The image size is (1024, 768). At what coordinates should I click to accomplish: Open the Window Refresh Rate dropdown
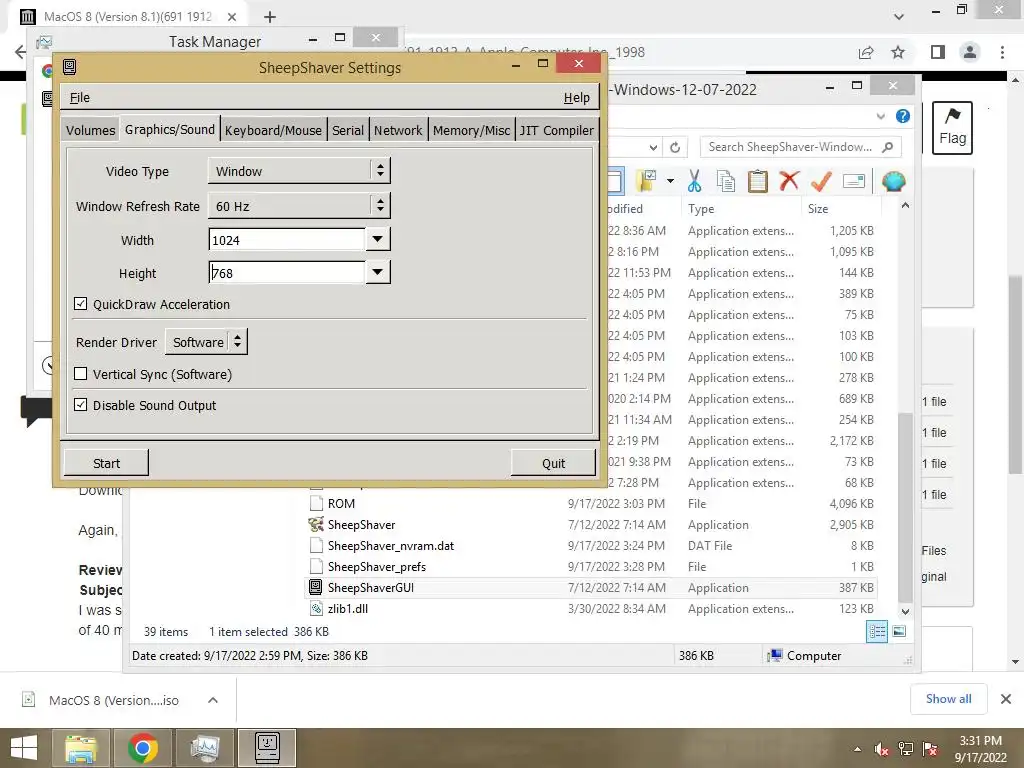(299, 206)
